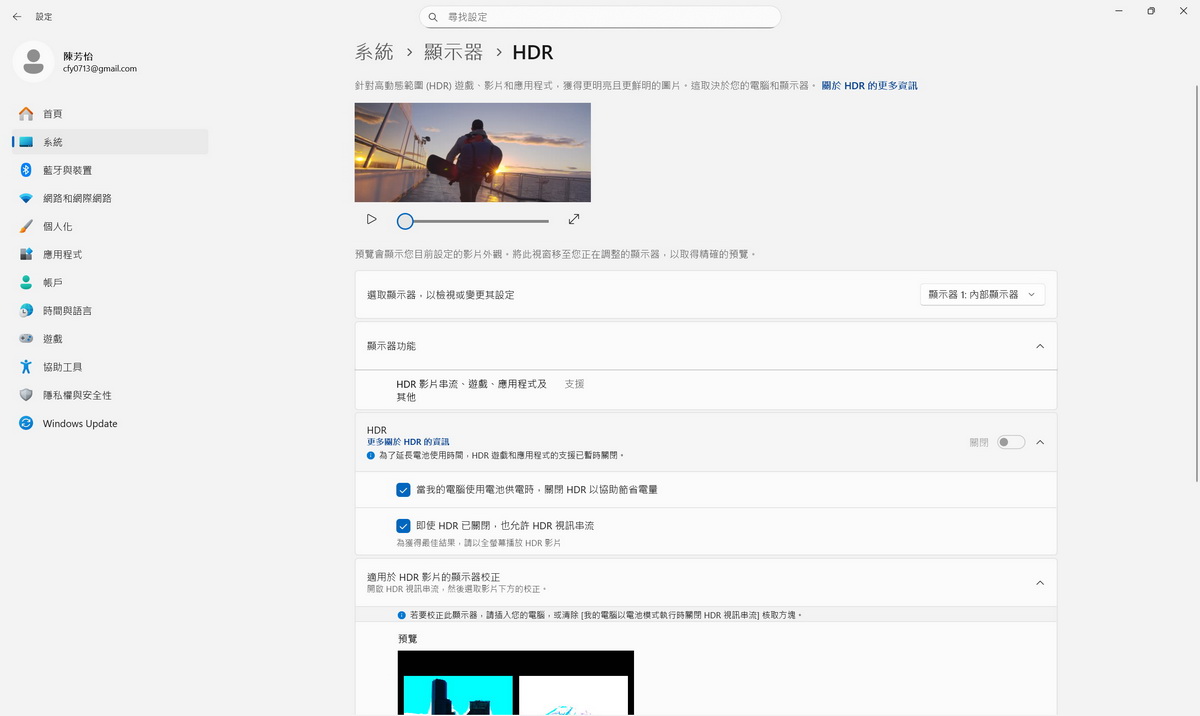Click the video preview seek slider
This screenshot has height=716, width=1200.
pos(477,221)
